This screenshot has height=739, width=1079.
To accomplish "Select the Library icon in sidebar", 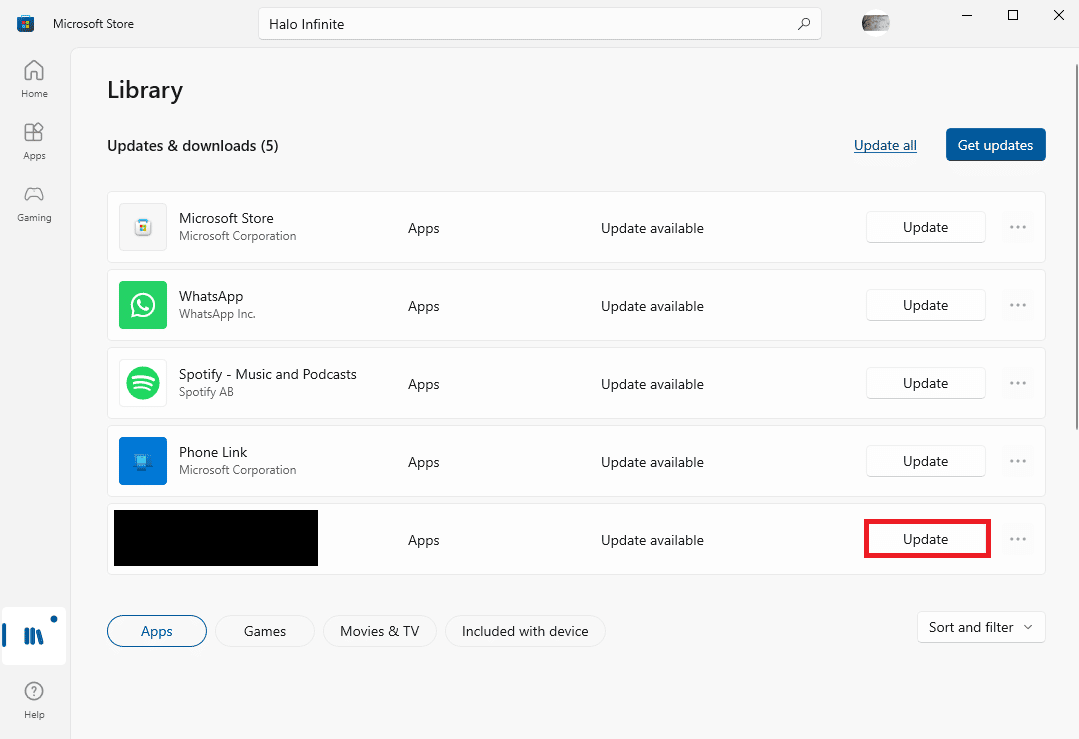I will coord(34,636).
